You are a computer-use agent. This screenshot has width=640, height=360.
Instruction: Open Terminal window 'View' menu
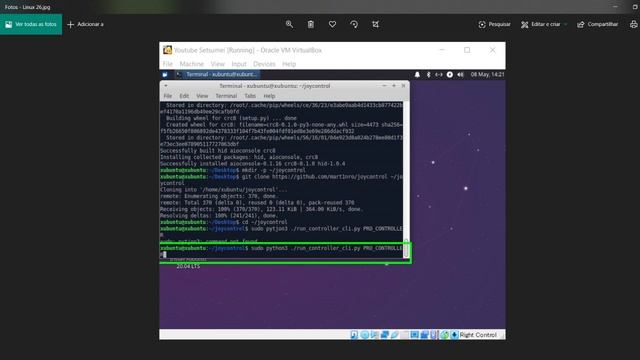[202, 96]
